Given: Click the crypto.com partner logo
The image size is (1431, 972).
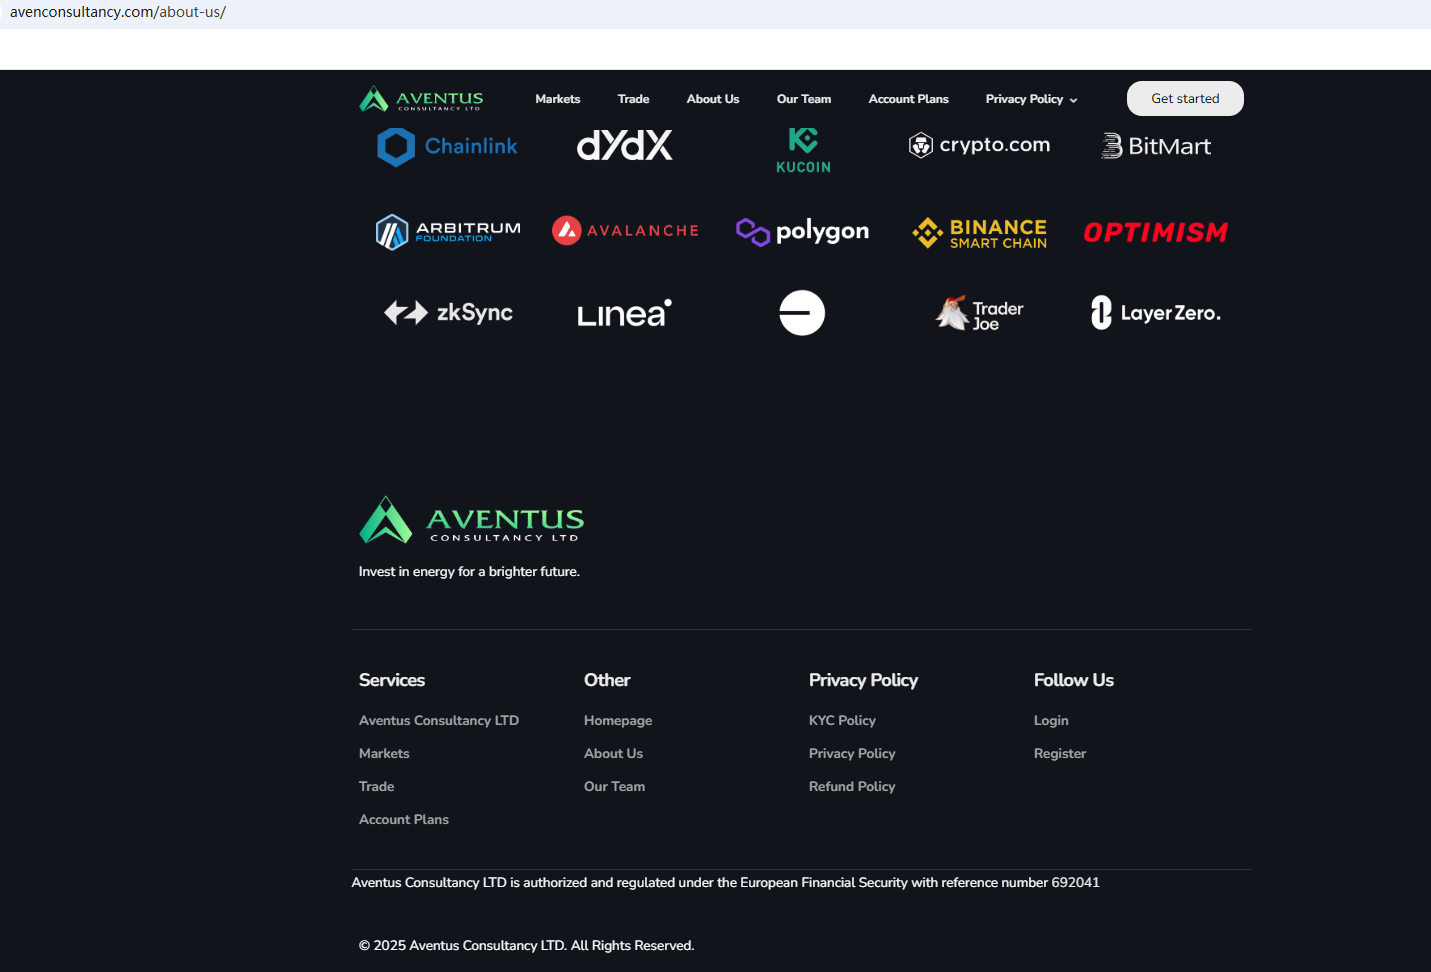Looking at the screenshot, I should coord(979,145).
